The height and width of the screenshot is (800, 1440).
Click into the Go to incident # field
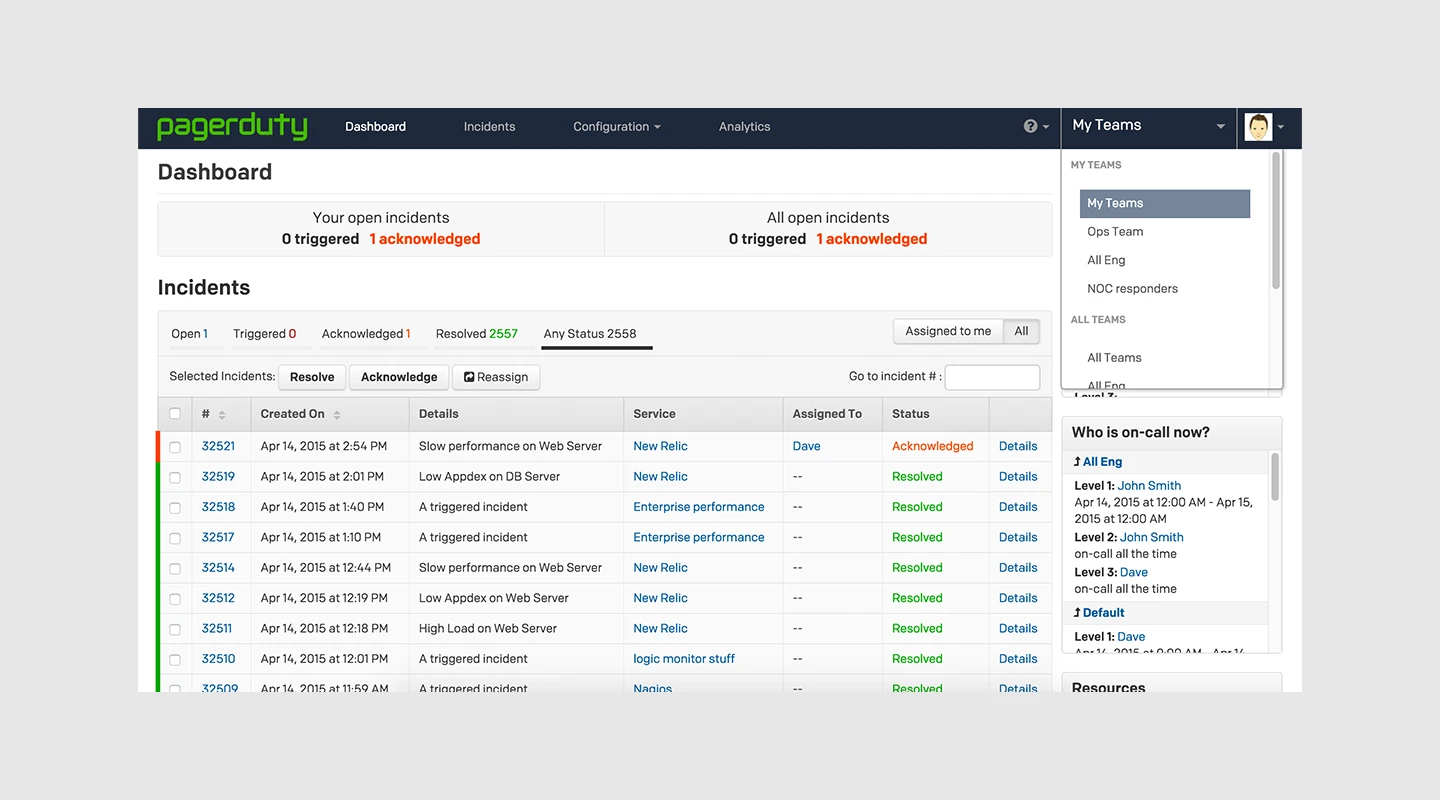pos(992,377)
